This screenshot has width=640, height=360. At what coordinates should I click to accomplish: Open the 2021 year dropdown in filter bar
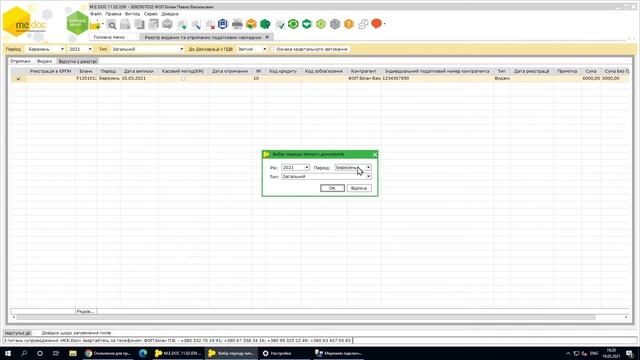(x=90, y=49)
